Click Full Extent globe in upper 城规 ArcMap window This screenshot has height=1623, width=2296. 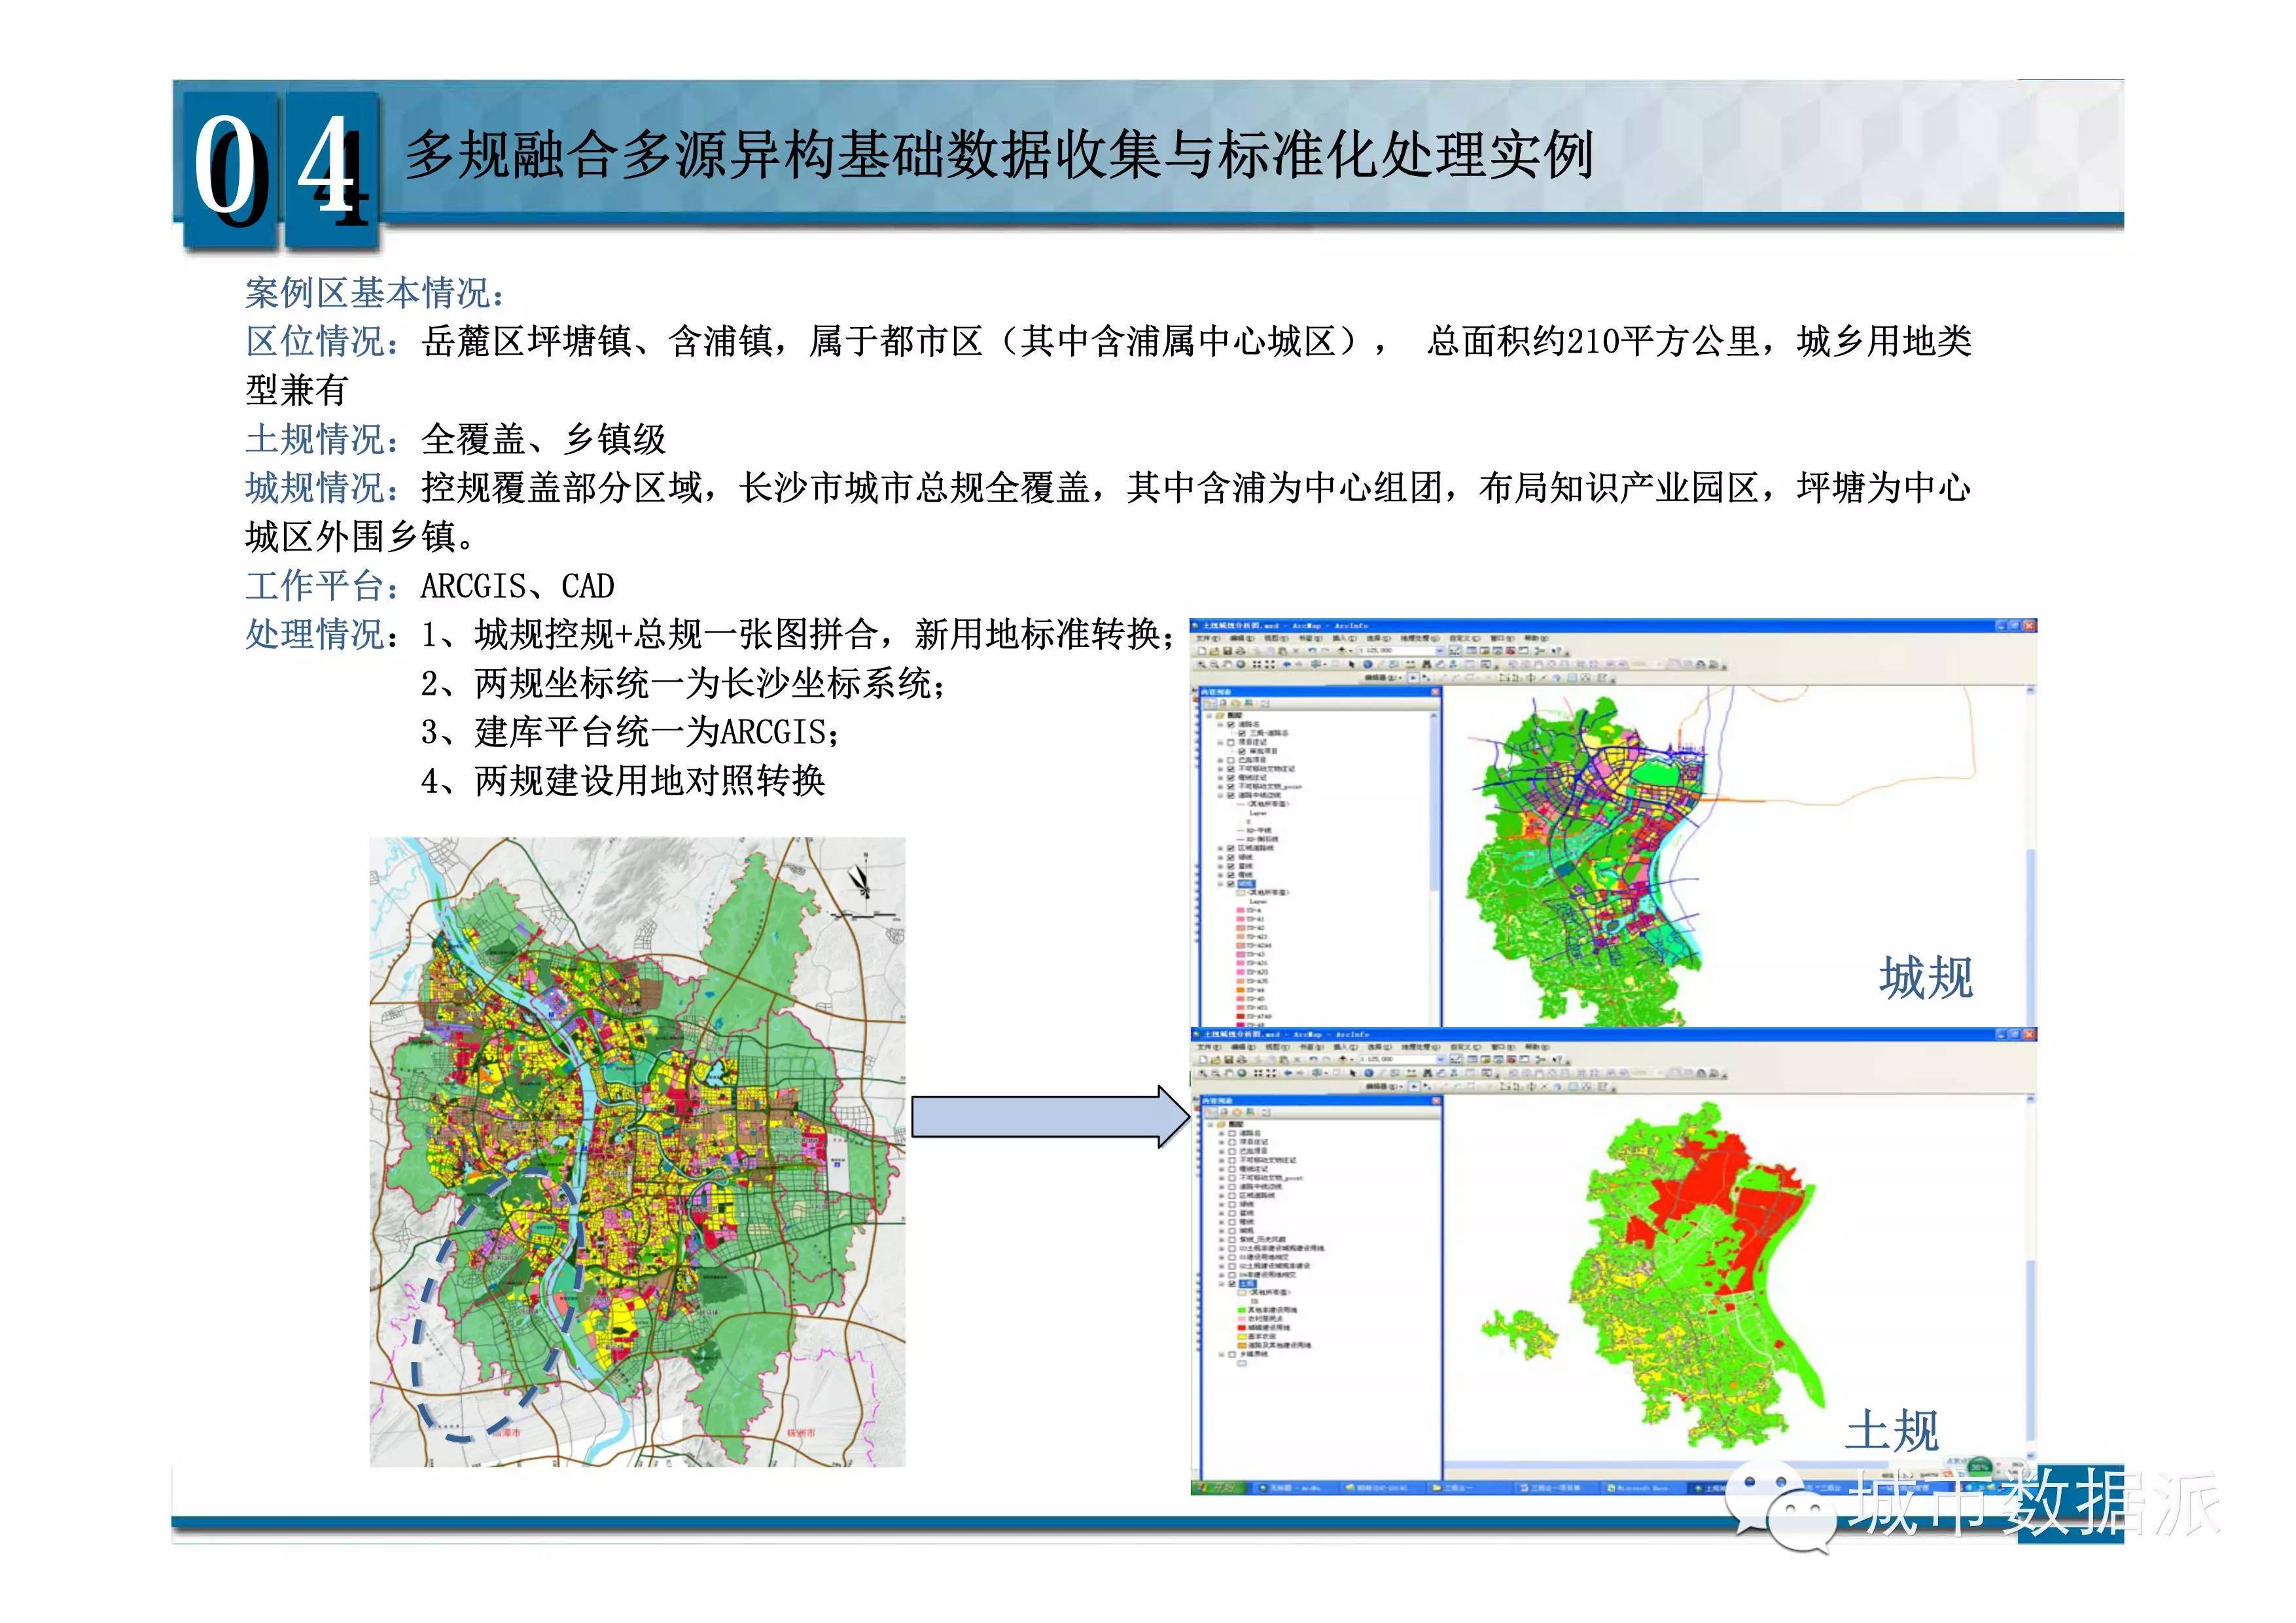(1241, 665)
